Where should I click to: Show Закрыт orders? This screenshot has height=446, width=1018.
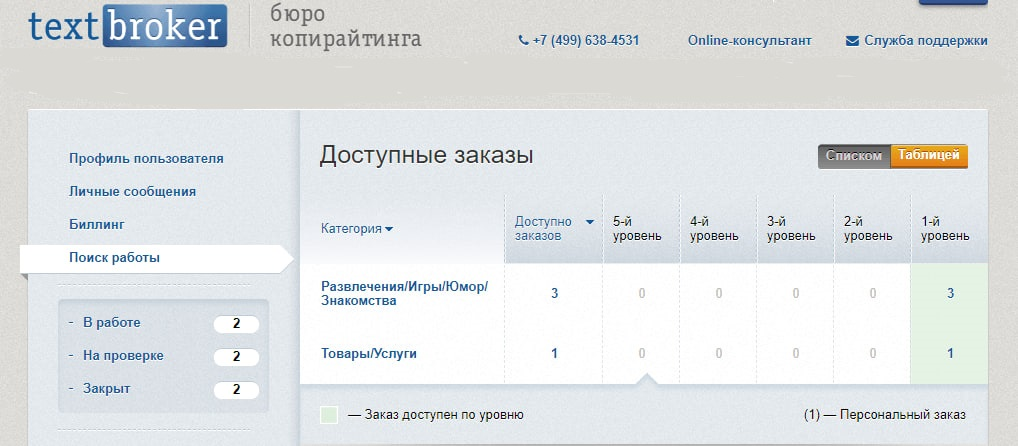(106, 388)
